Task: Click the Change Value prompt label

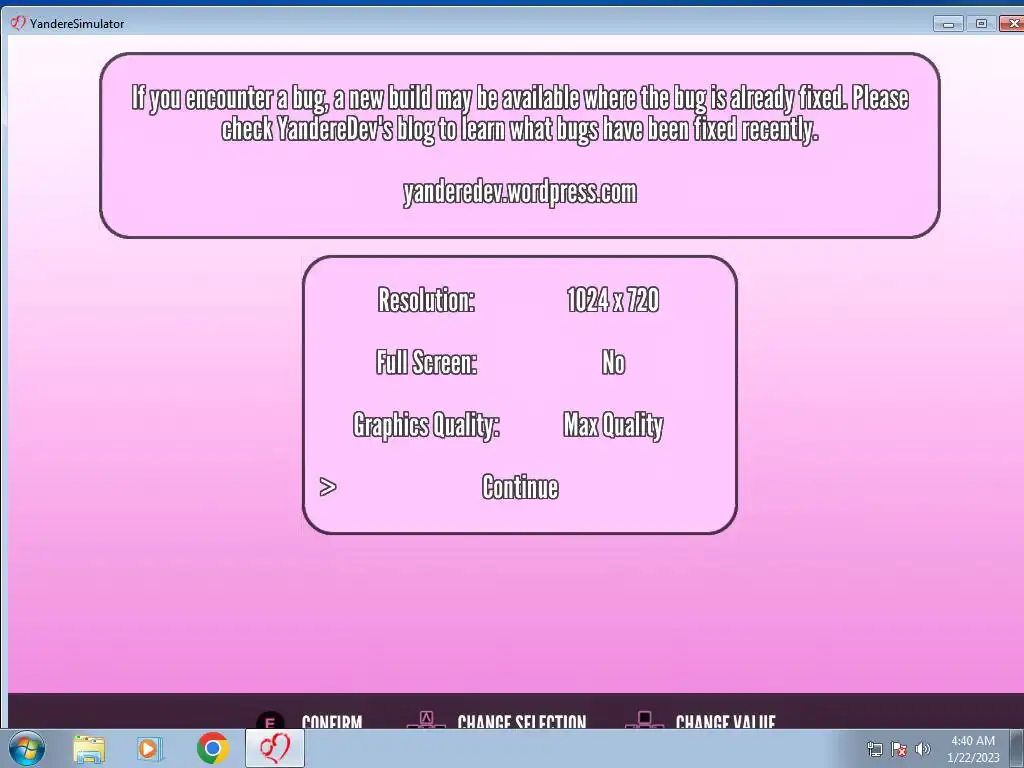Action: pos(726,722)
